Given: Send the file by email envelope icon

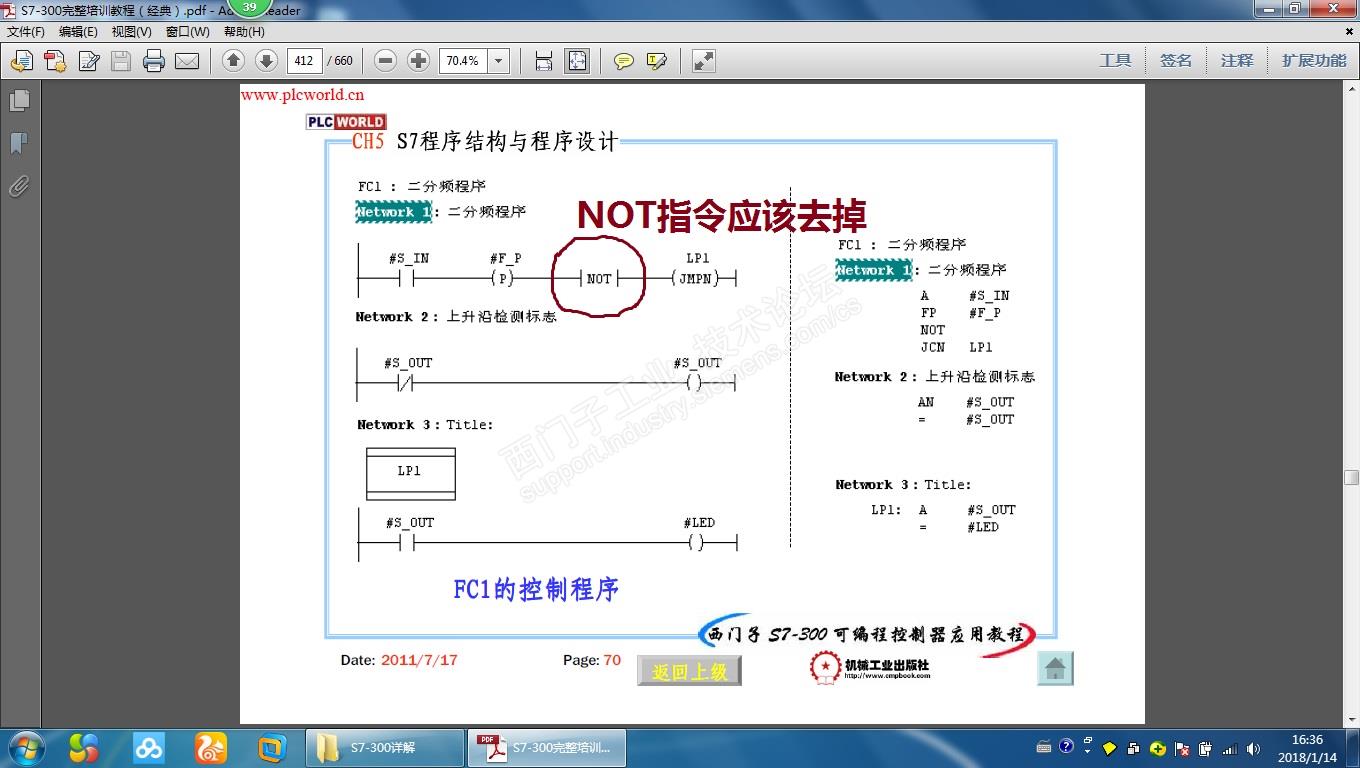Looking at the screenshot, I should coord(187,61).
